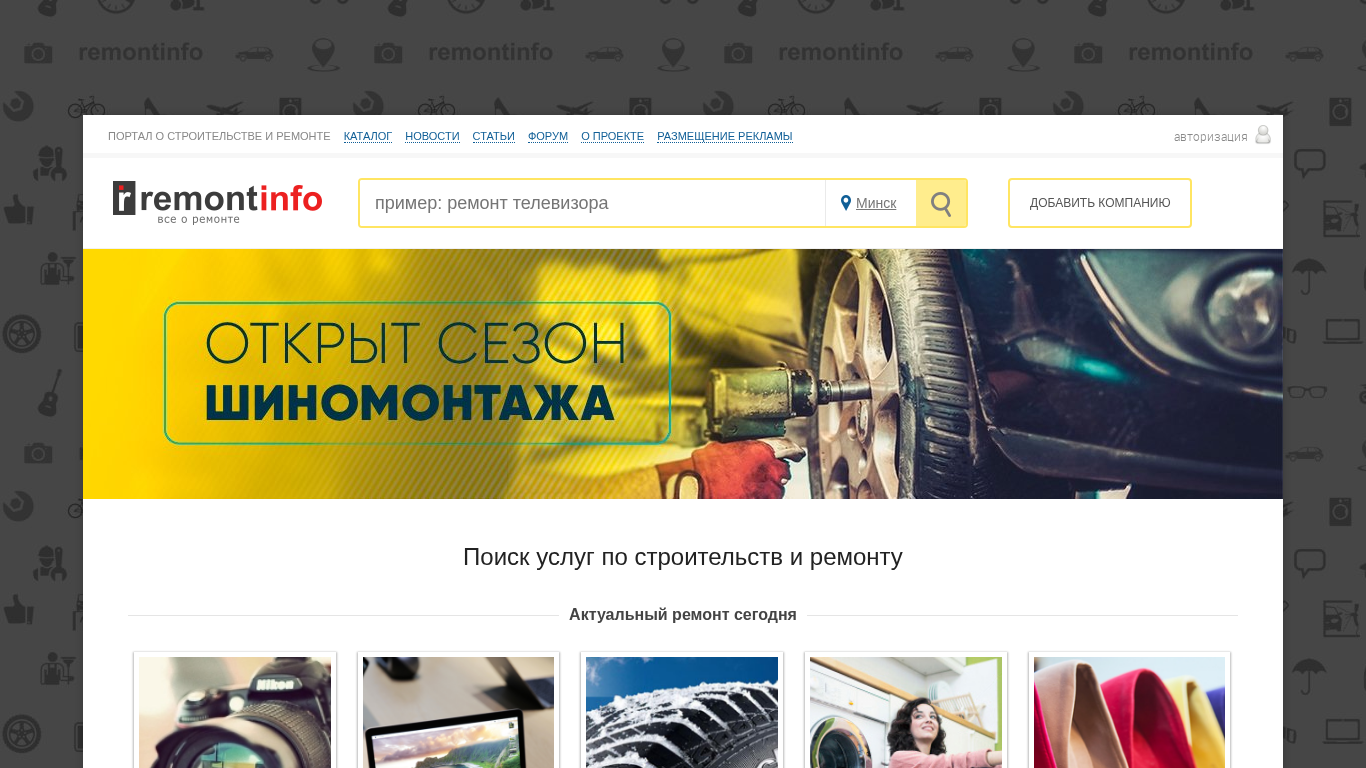
Task: Click the location pin icon next to Минск
Action: pyautogui.click(x=846, y=203)
